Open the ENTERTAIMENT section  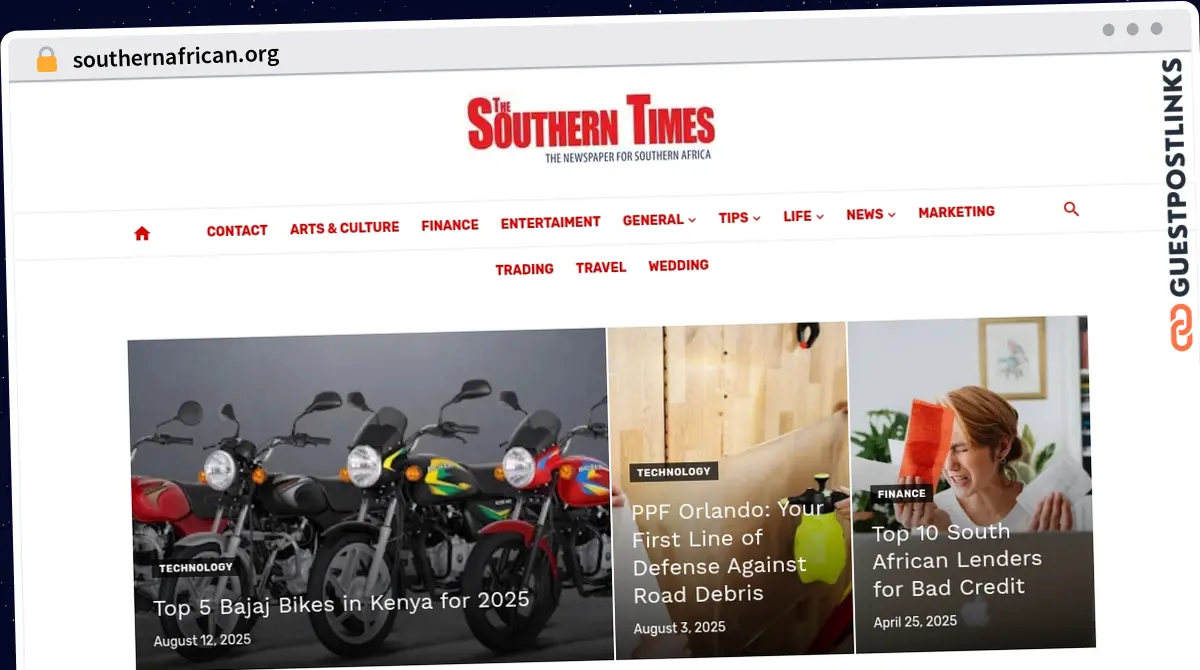(x=550, y=222)
